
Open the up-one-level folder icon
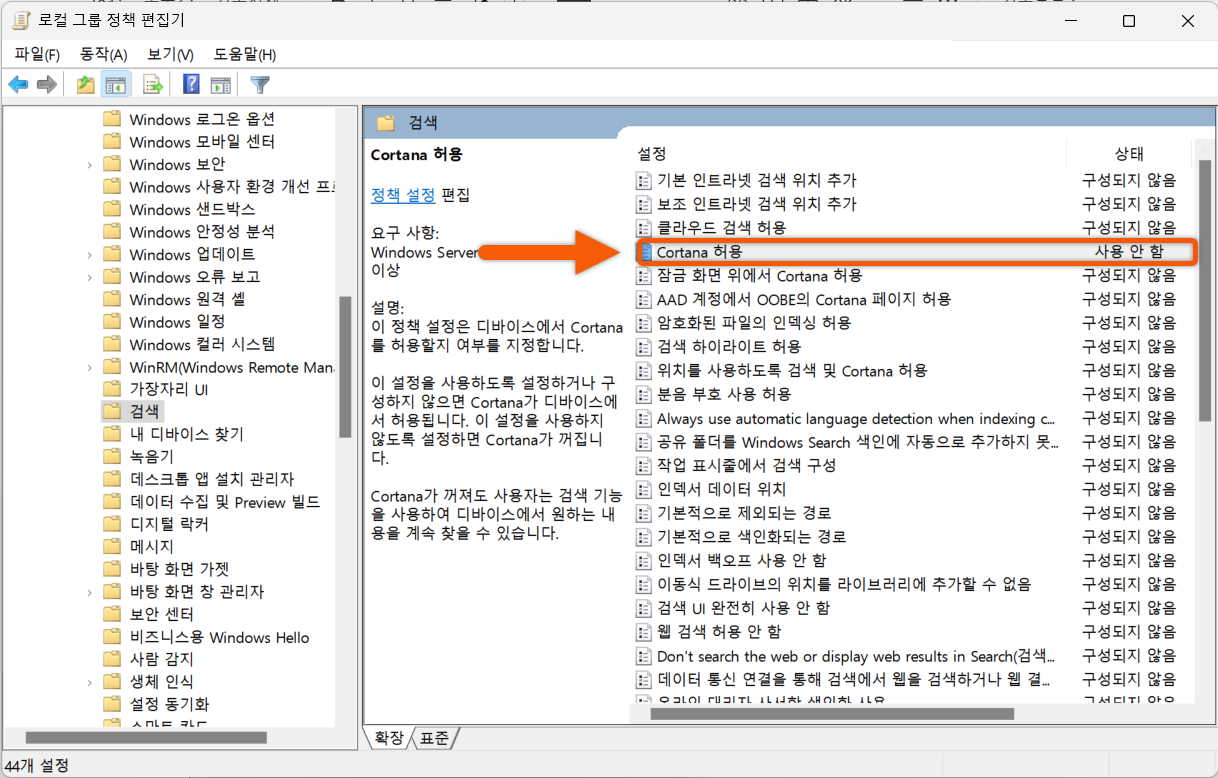pos(85,84)
